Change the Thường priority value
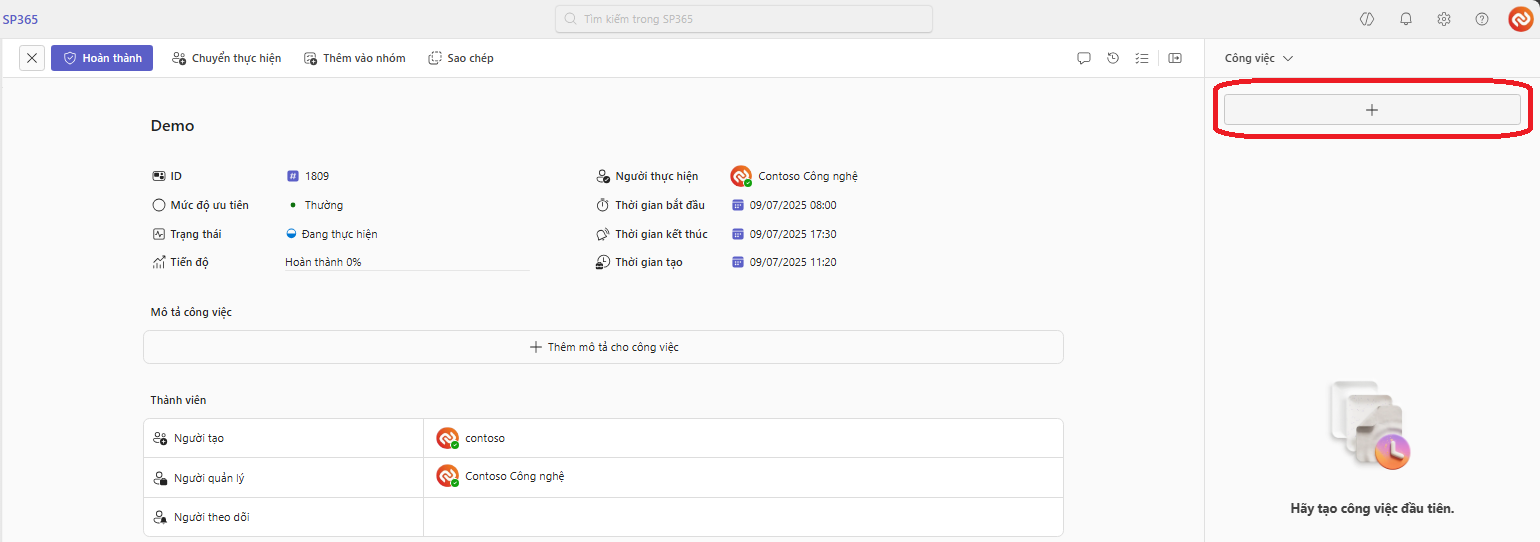Screen dimensions: 1540x542 [x=323, y=205]
